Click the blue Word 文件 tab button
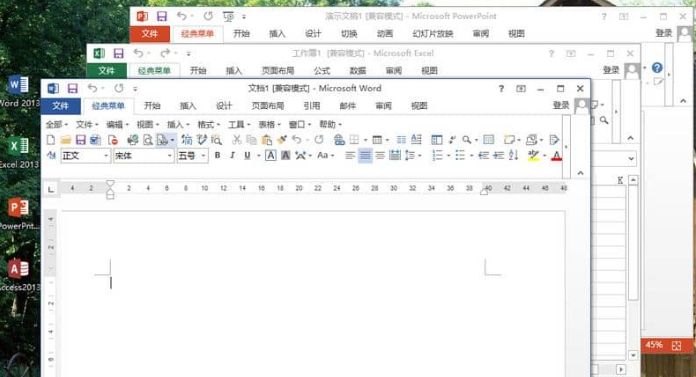The height and width of the screenshot is (377, 696). tap(61, 106)
